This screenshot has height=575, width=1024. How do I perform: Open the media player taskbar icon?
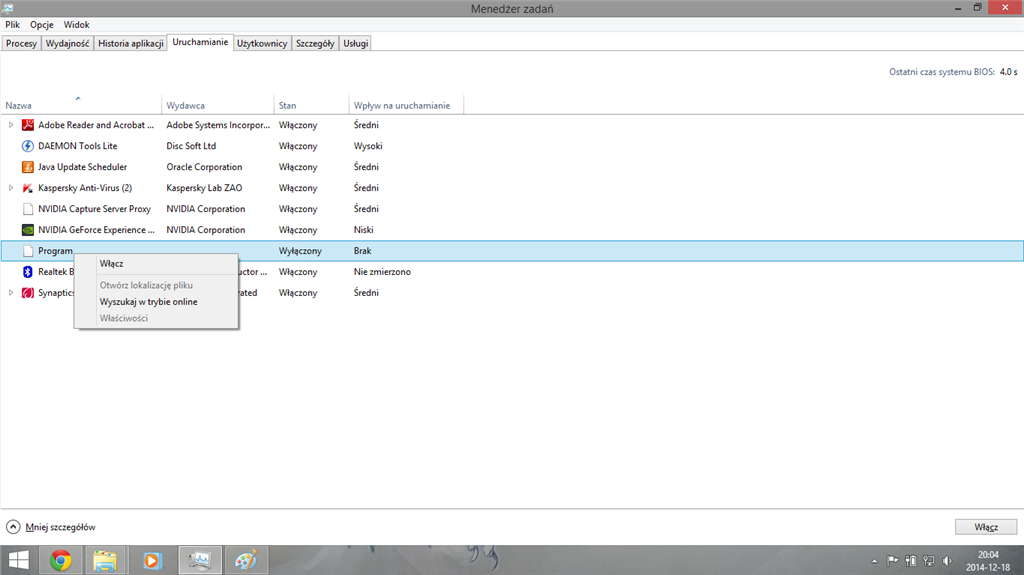point(152,561)
